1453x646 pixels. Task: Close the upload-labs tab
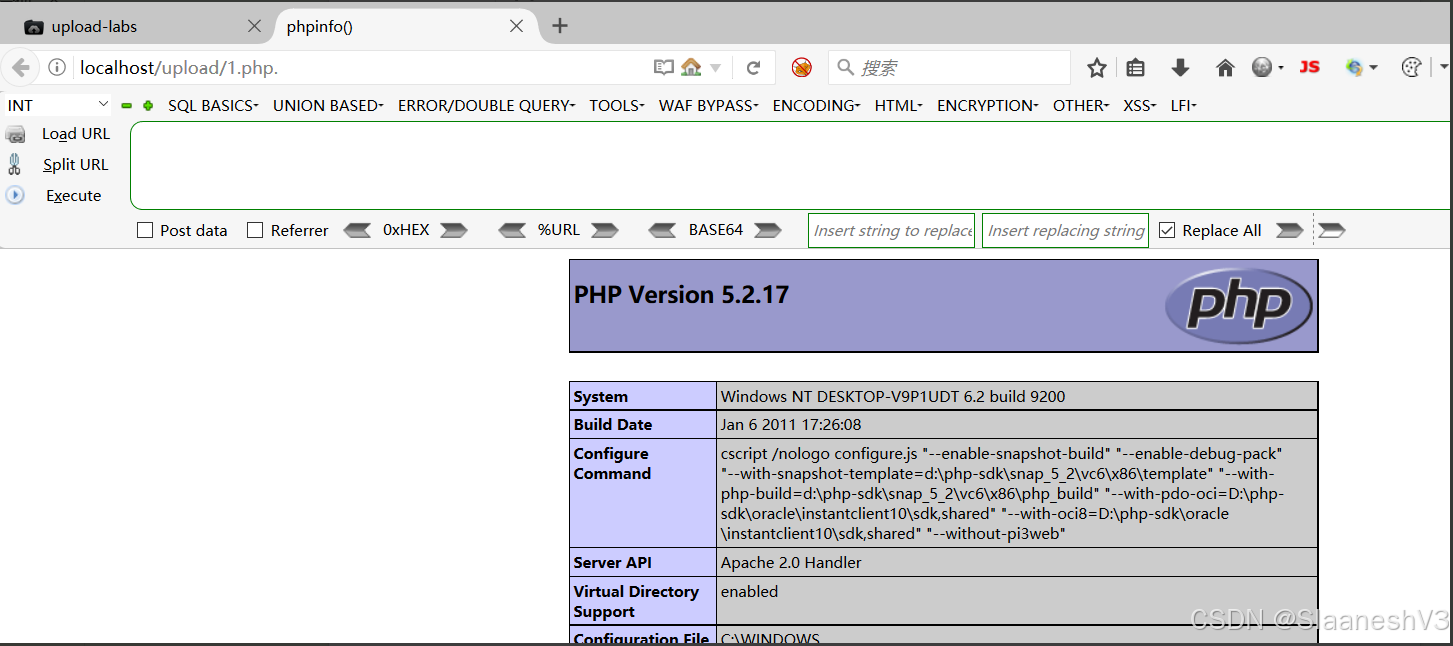(255, 26)
